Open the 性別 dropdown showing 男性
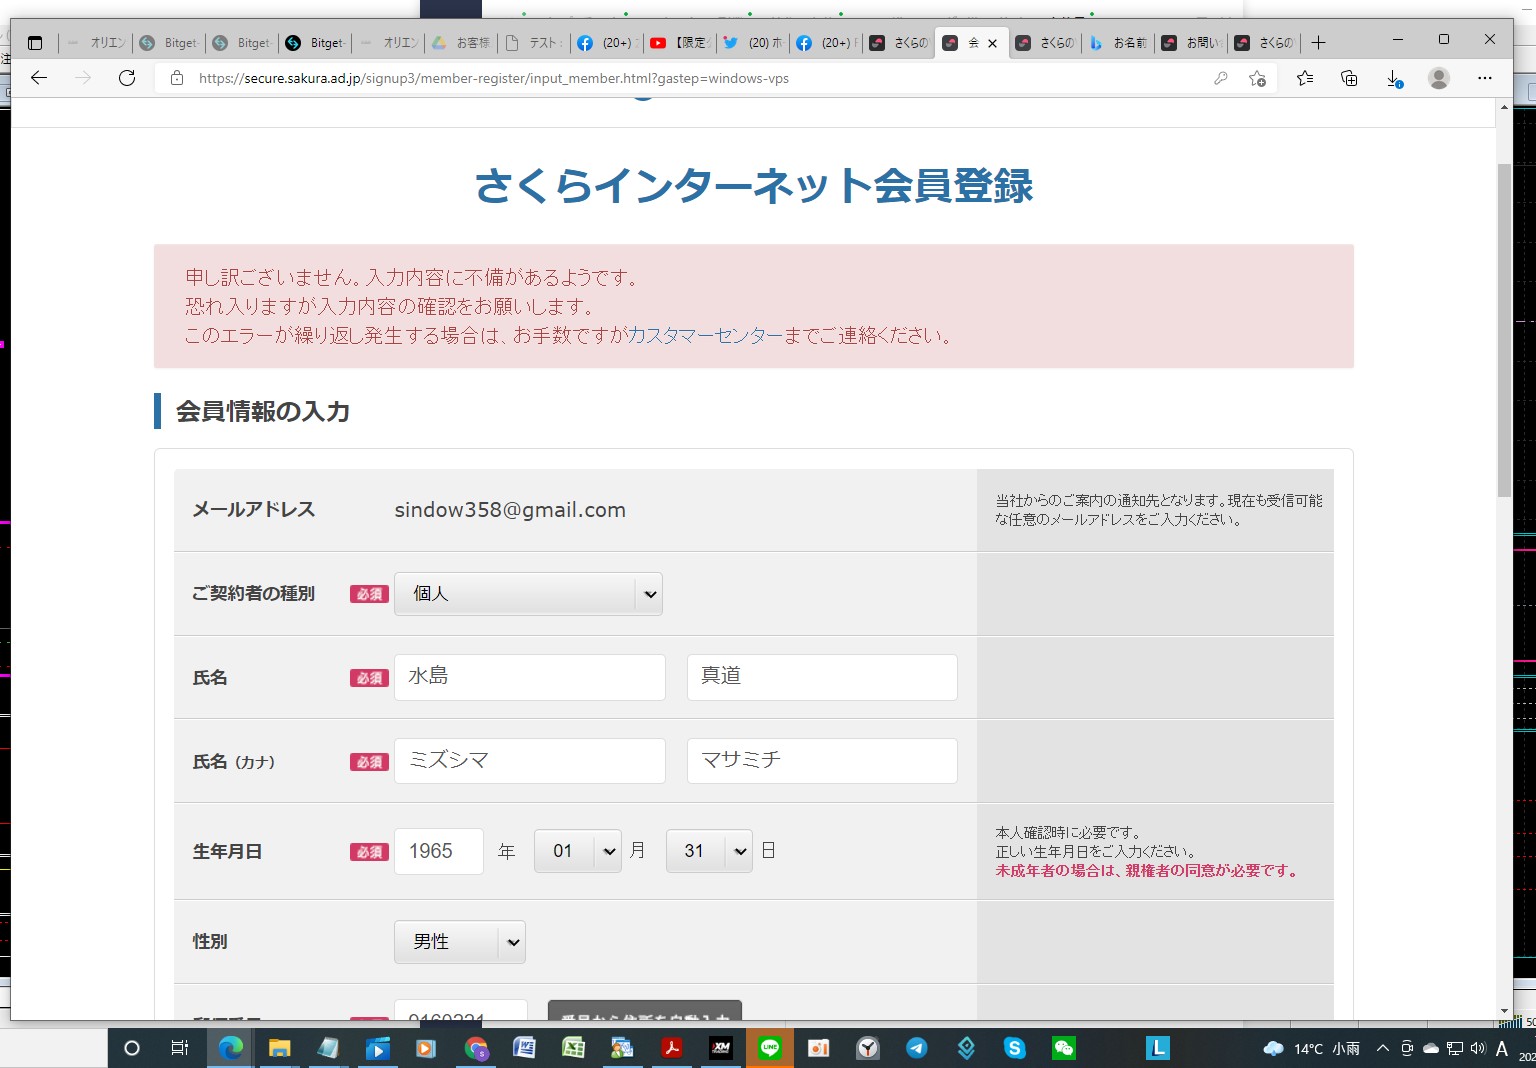The width and height of the screenshot is (1536, 1068). (460, 942)
